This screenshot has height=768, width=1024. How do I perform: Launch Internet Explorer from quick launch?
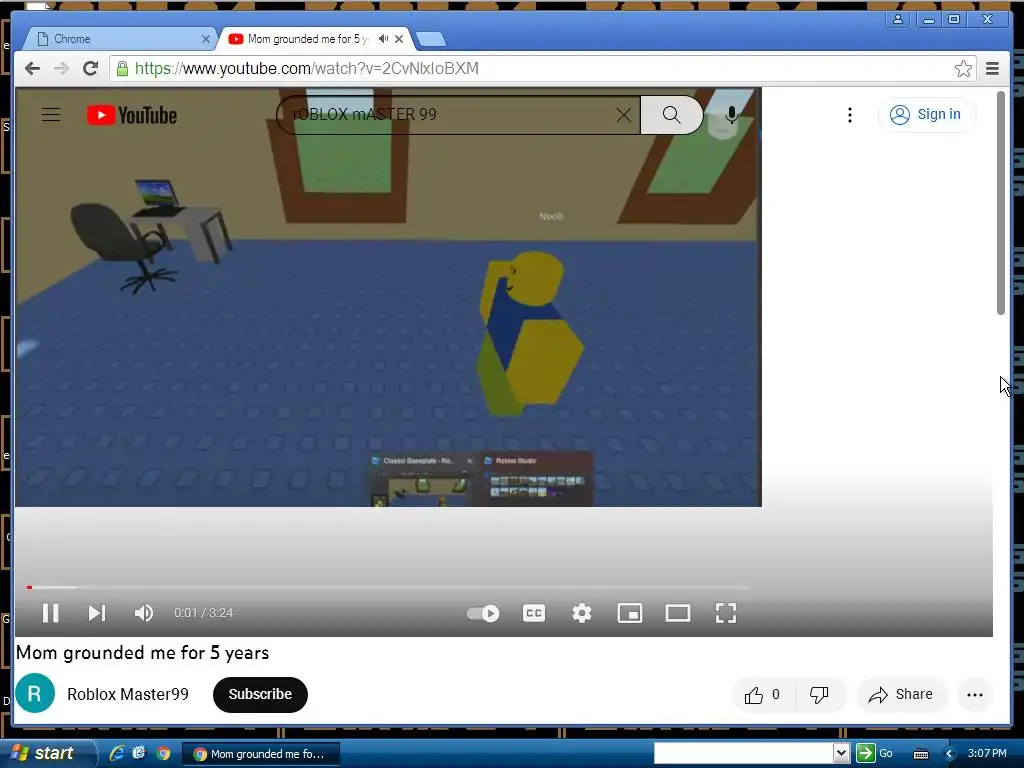coord(117,754)
